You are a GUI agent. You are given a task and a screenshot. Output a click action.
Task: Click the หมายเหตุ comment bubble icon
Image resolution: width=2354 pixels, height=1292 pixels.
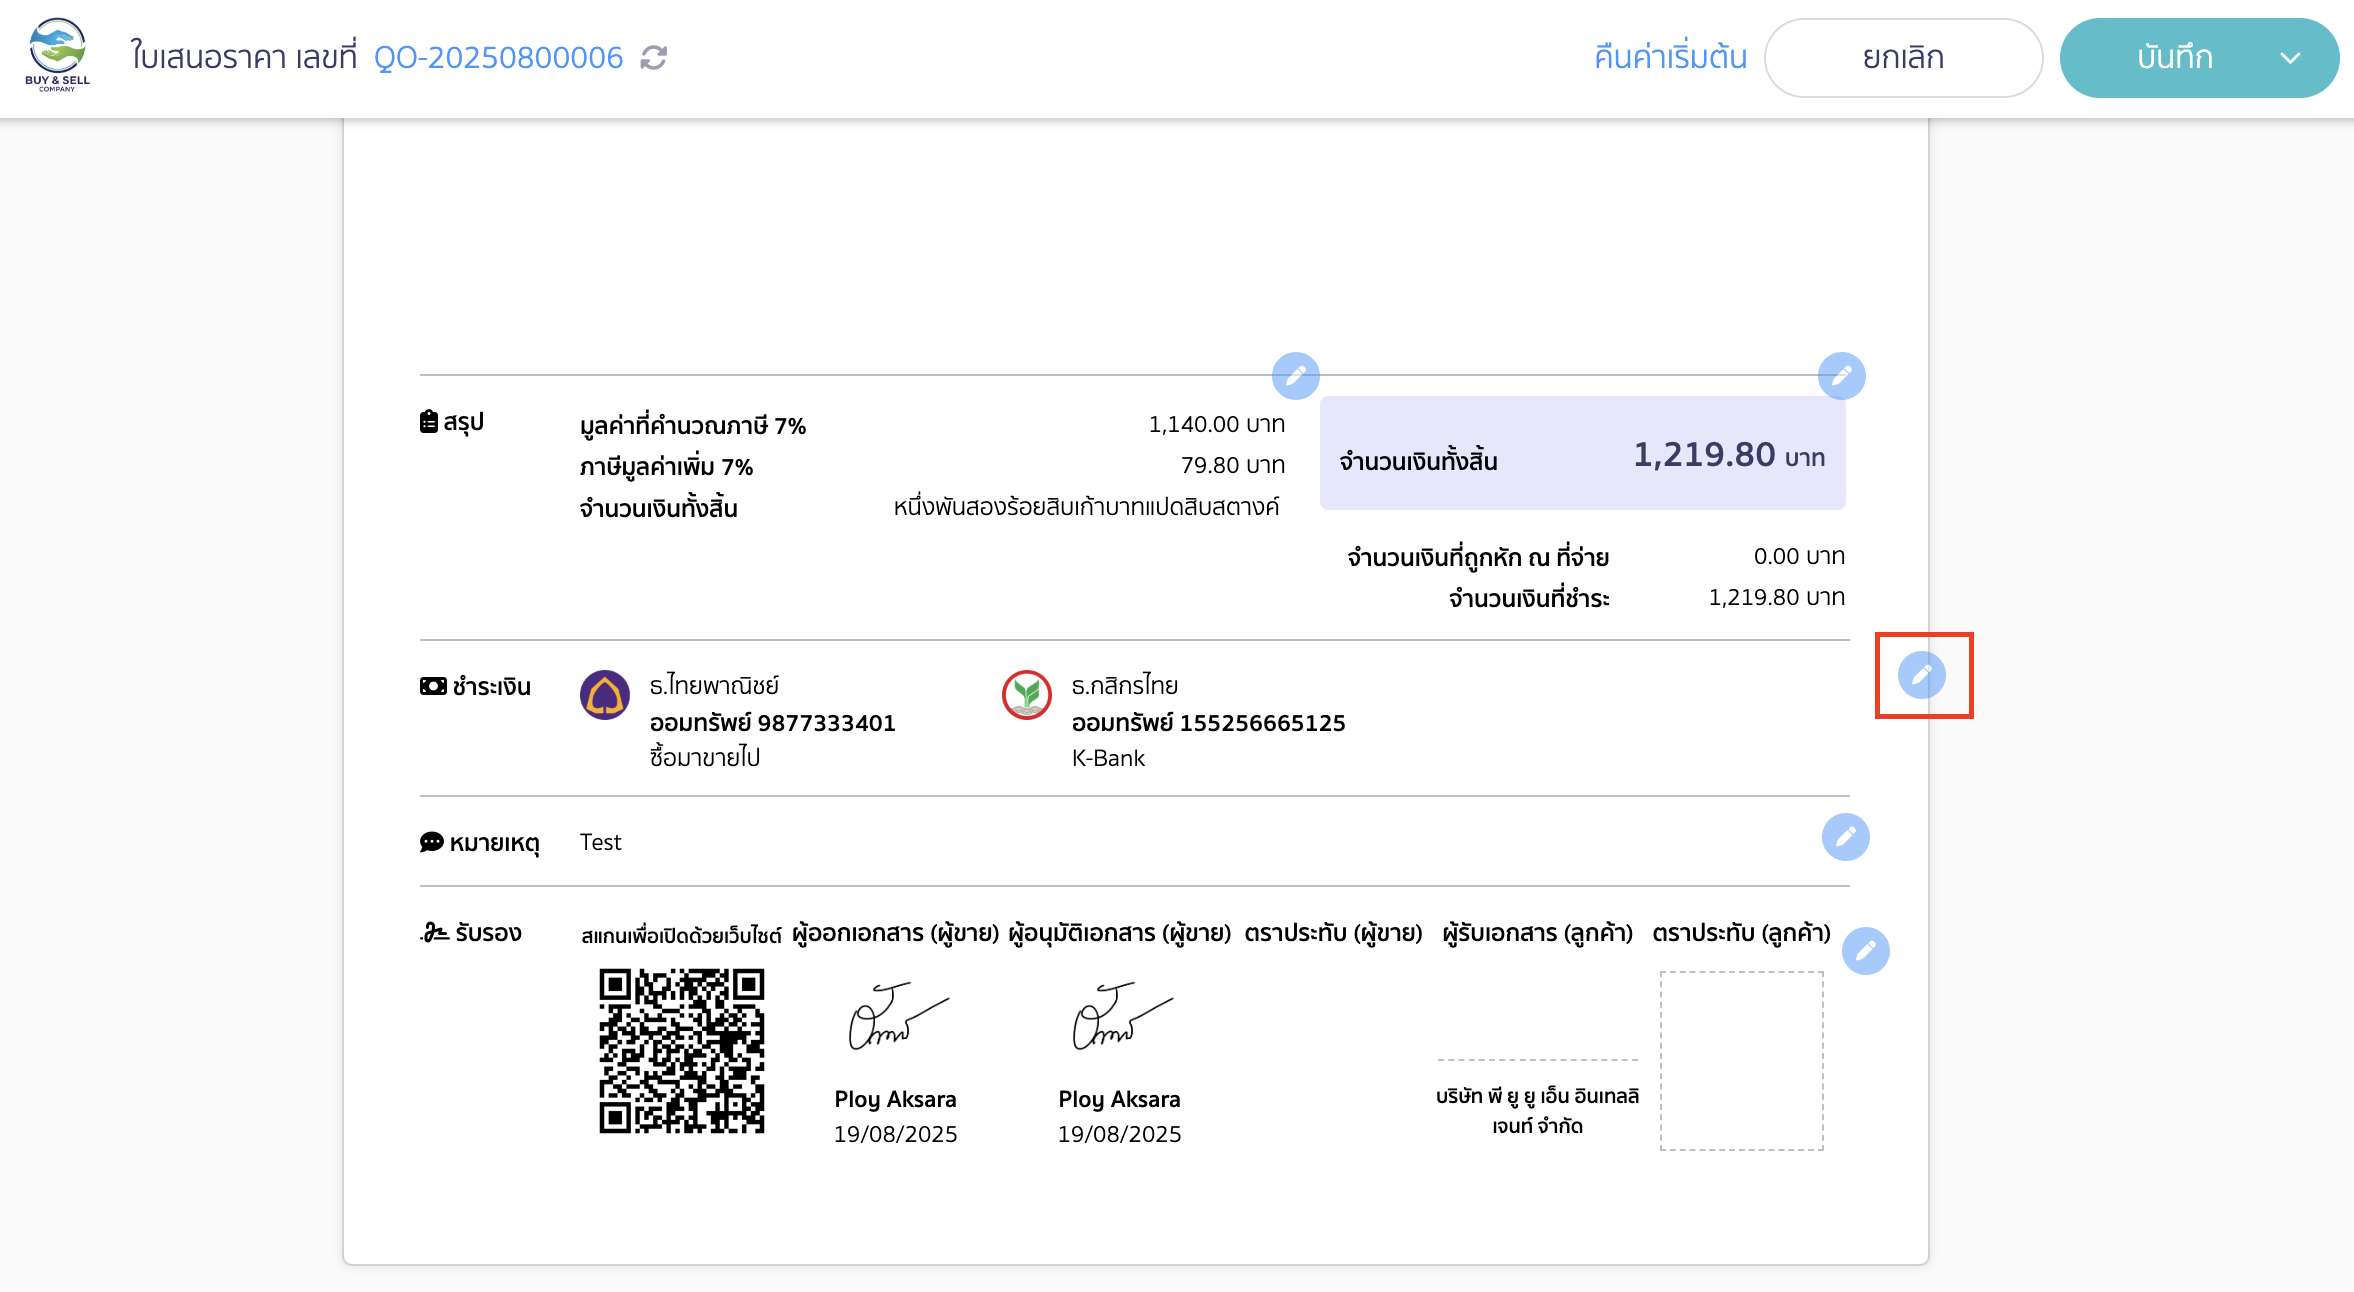(431, 842)
